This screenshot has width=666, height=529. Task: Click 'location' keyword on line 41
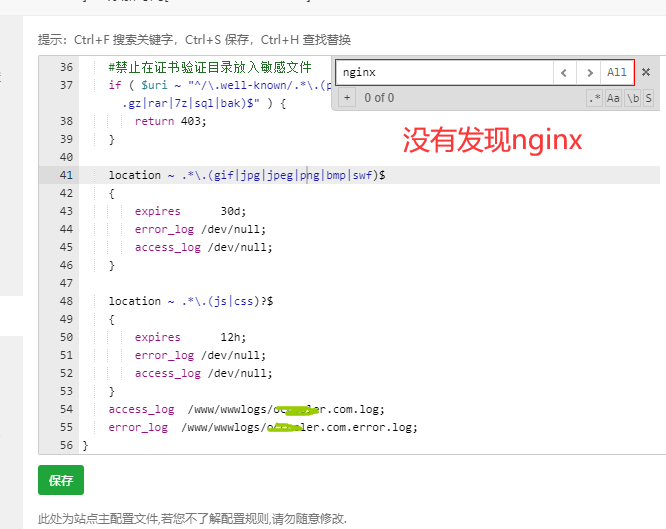pos(135,175)
